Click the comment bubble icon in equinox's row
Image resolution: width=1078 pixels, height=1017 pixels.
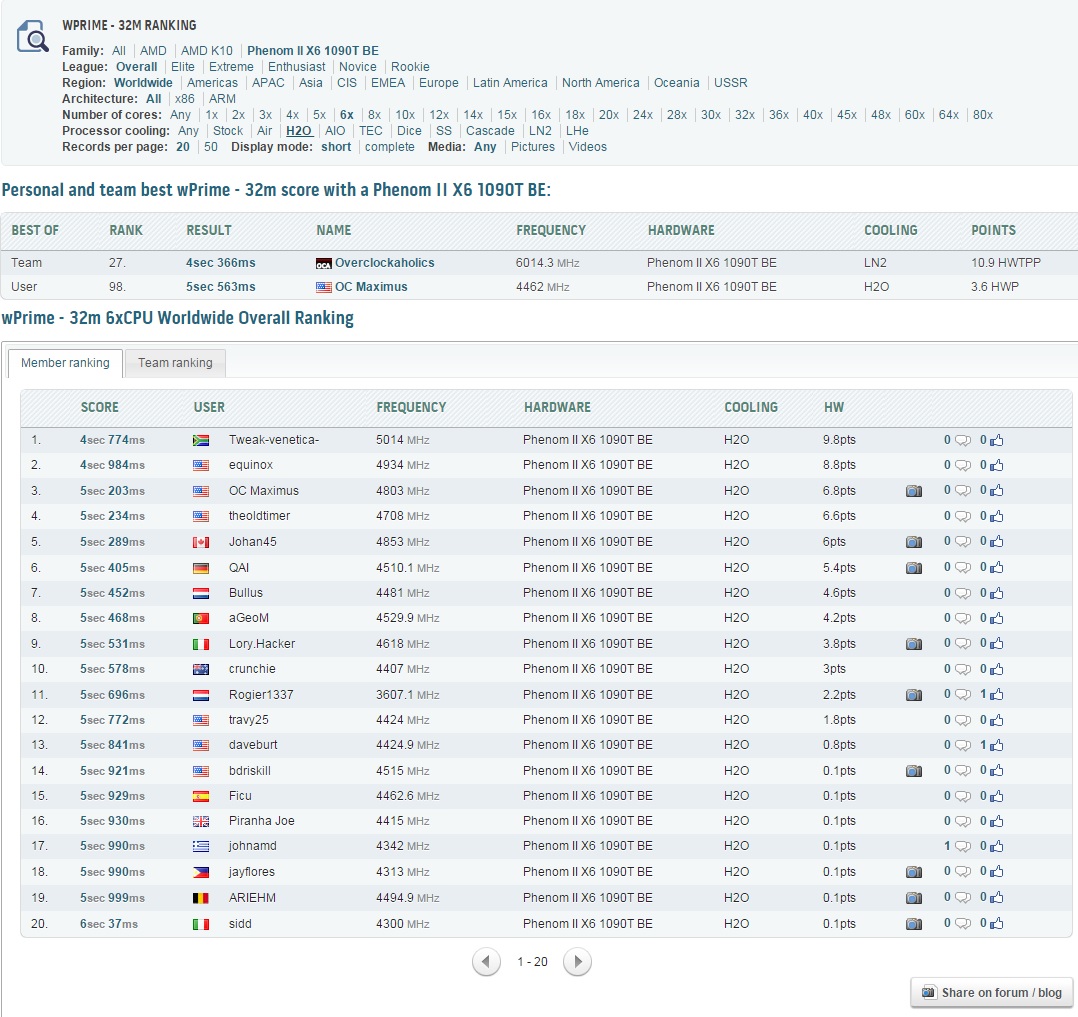(962, 466)
